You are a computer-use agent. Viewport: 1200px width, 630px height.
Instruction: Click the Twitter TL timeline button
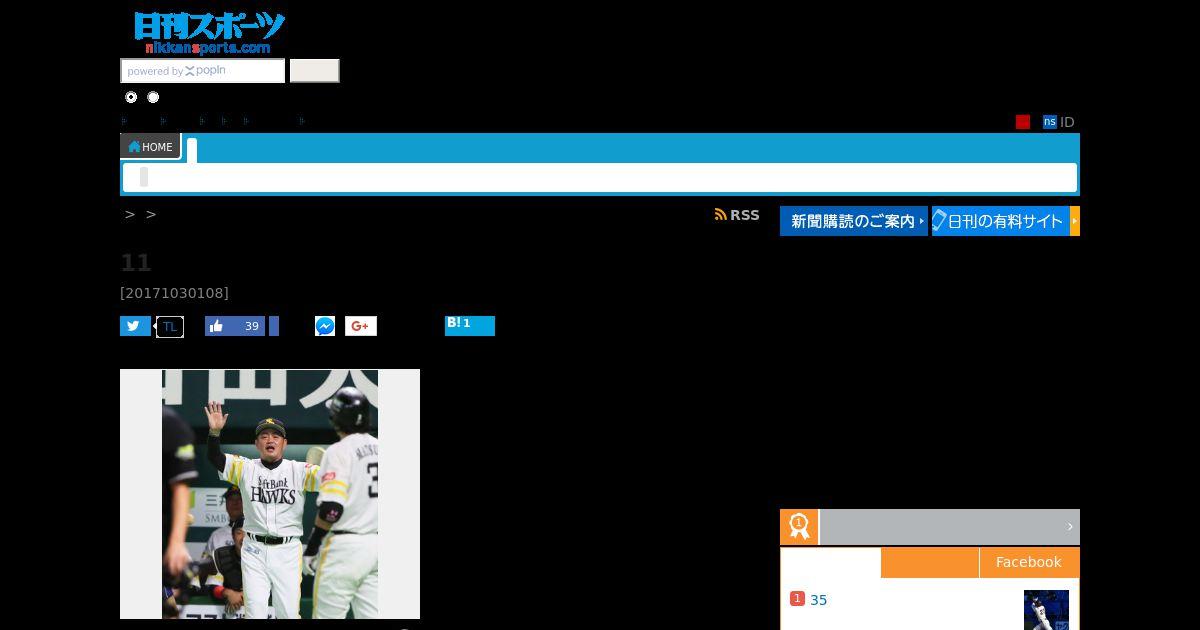[170, 326]
